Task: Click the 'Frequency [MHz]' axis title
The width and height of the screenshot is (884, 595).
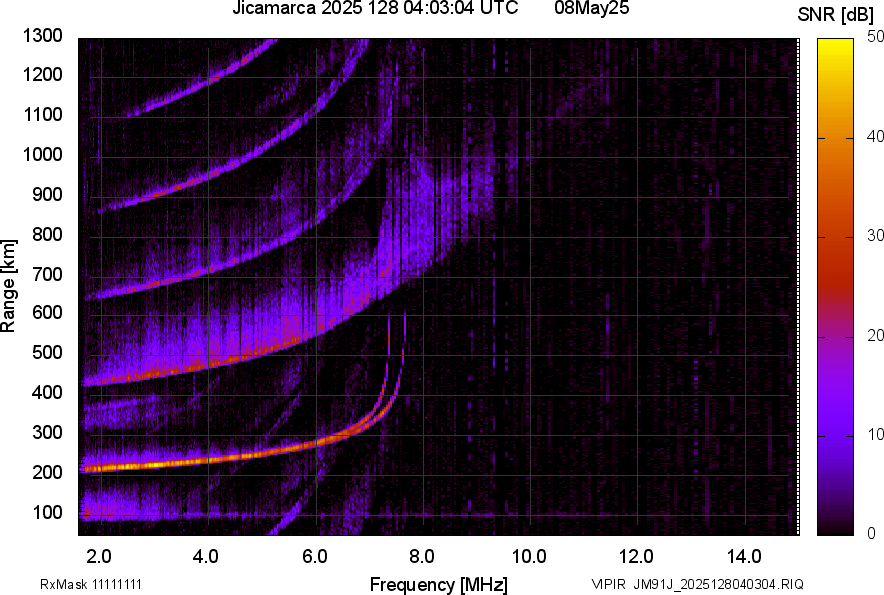Action: pyautogui.click(x=439, y=584)
